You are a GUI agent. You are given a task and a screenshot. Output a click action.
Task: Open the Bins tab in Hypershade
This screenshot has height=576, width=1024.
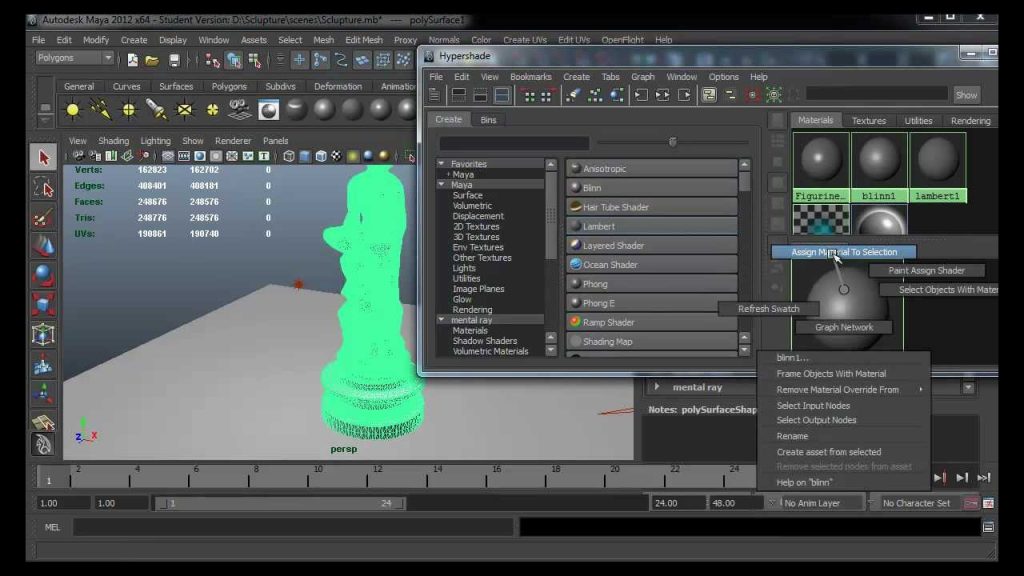[488, 120]
